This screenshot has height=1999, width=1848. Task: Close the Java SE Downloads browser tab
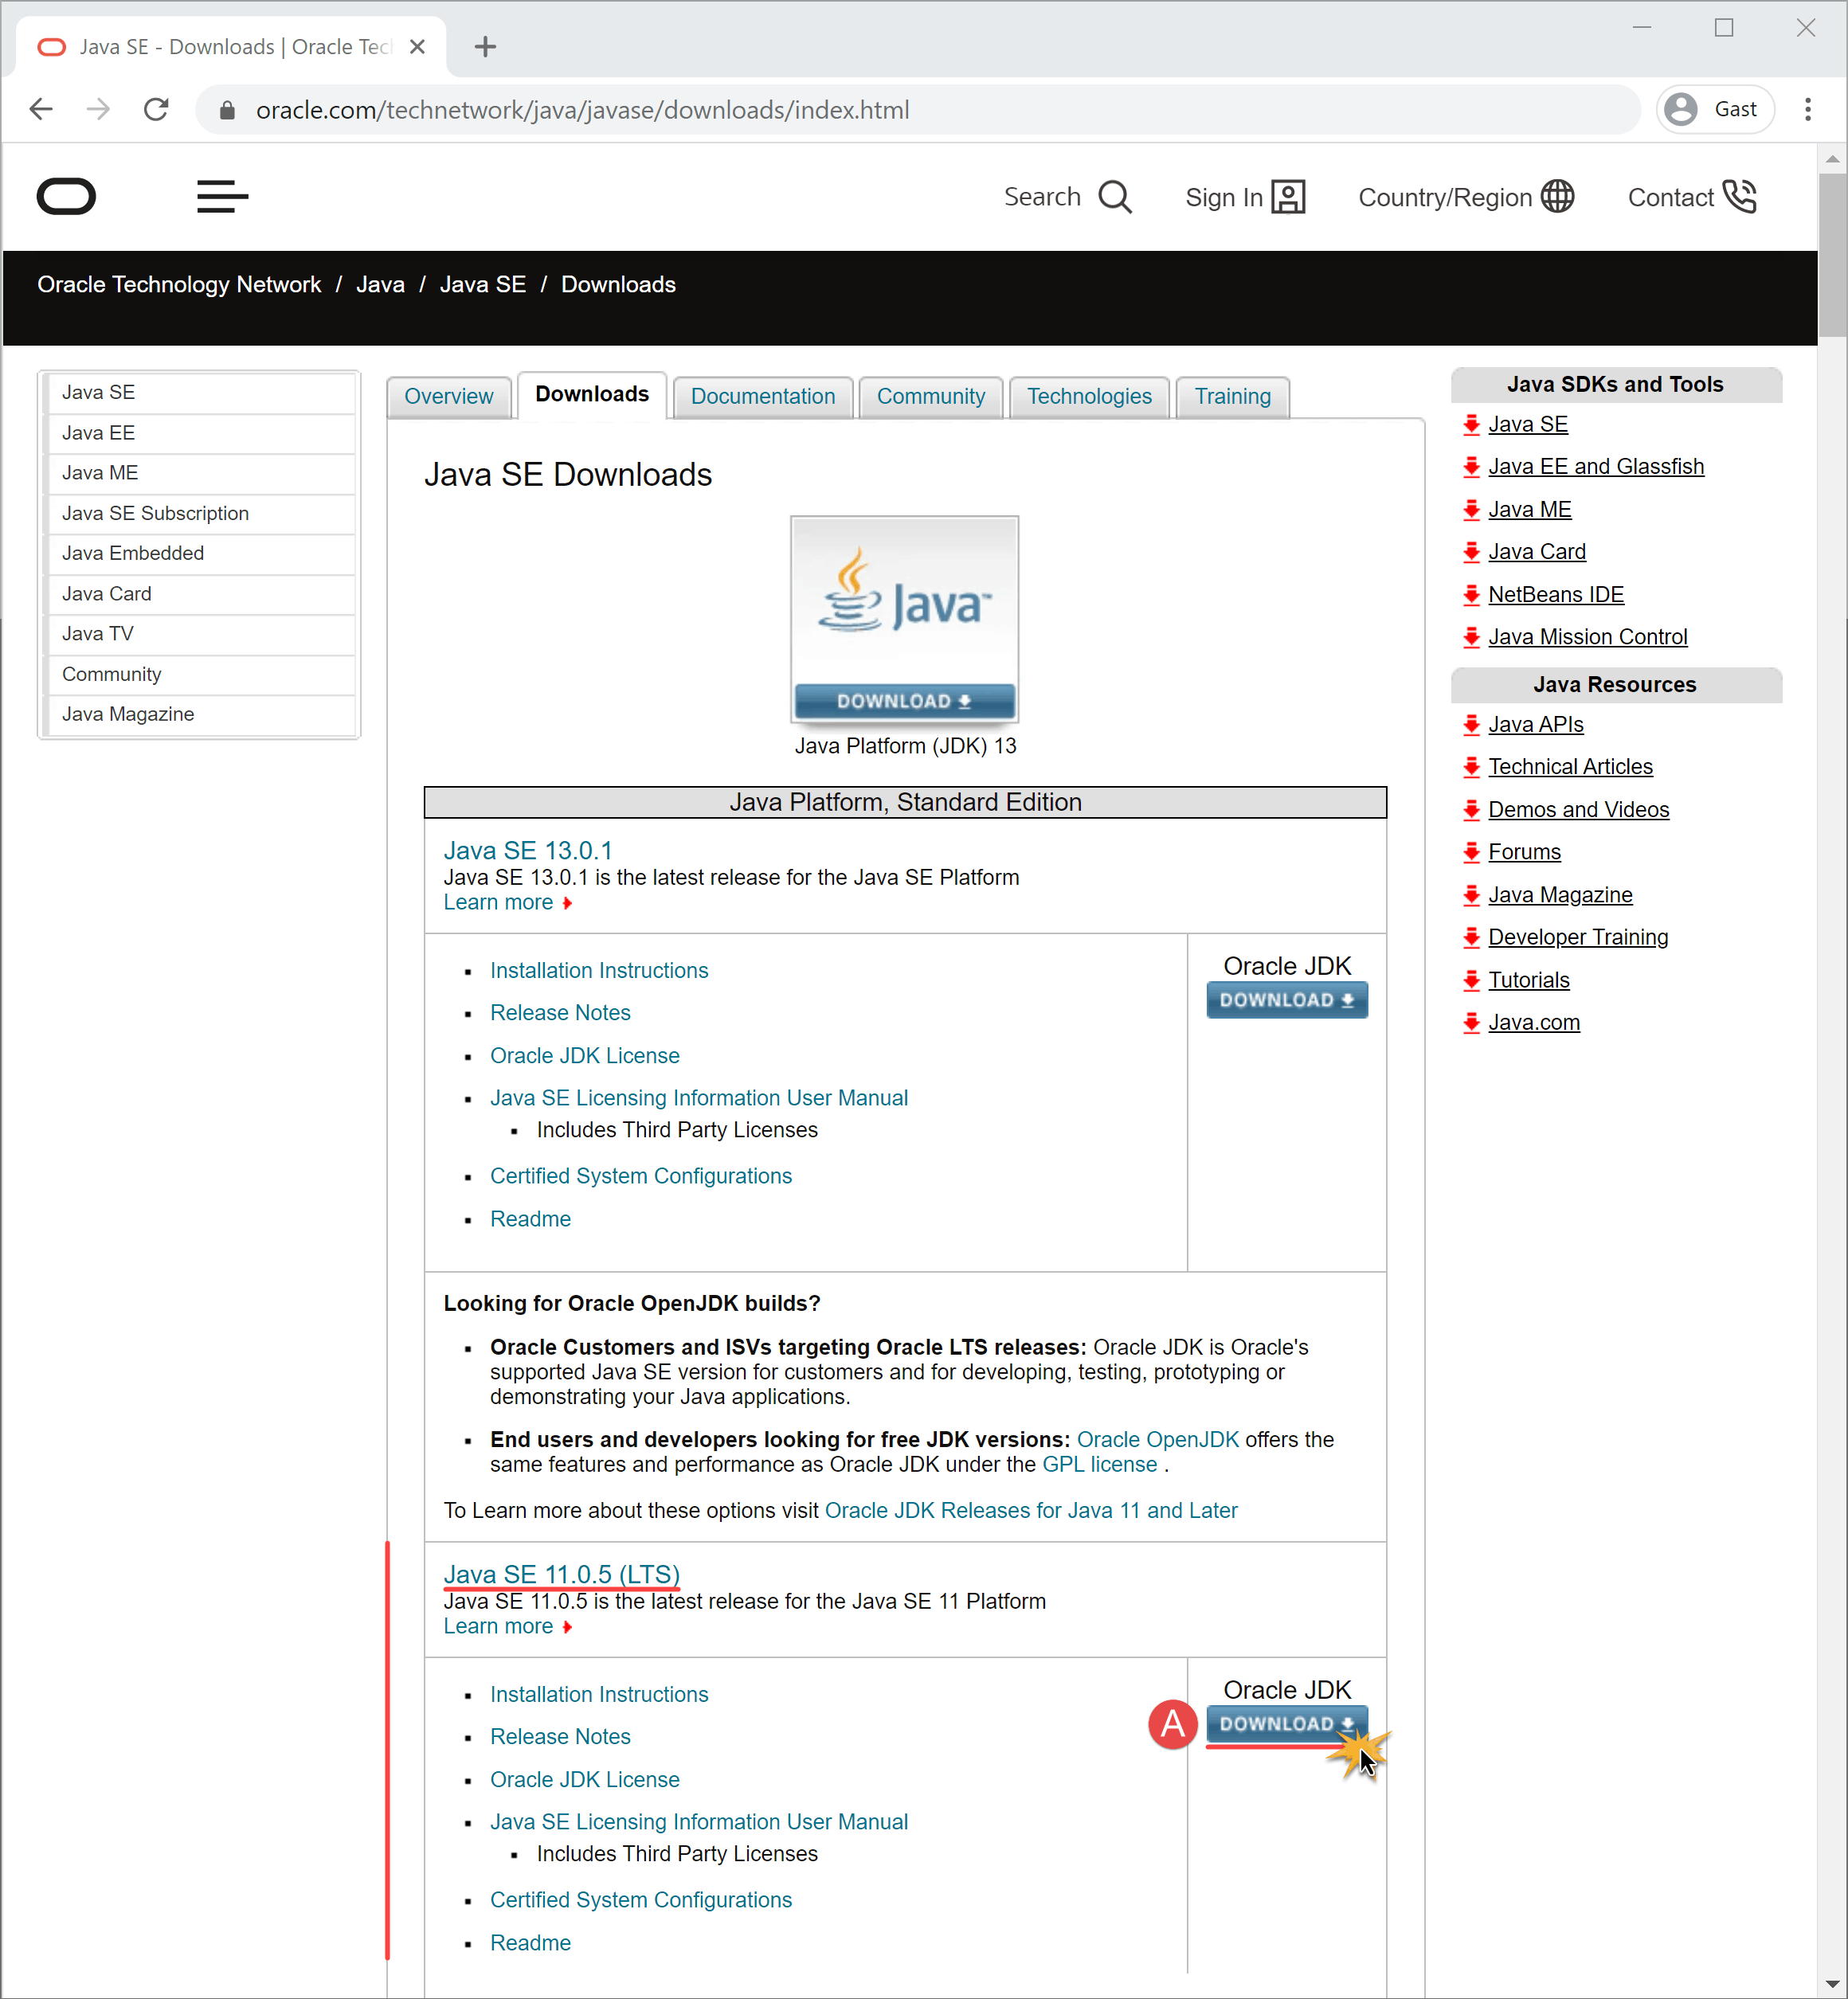(x=418, y=47)
